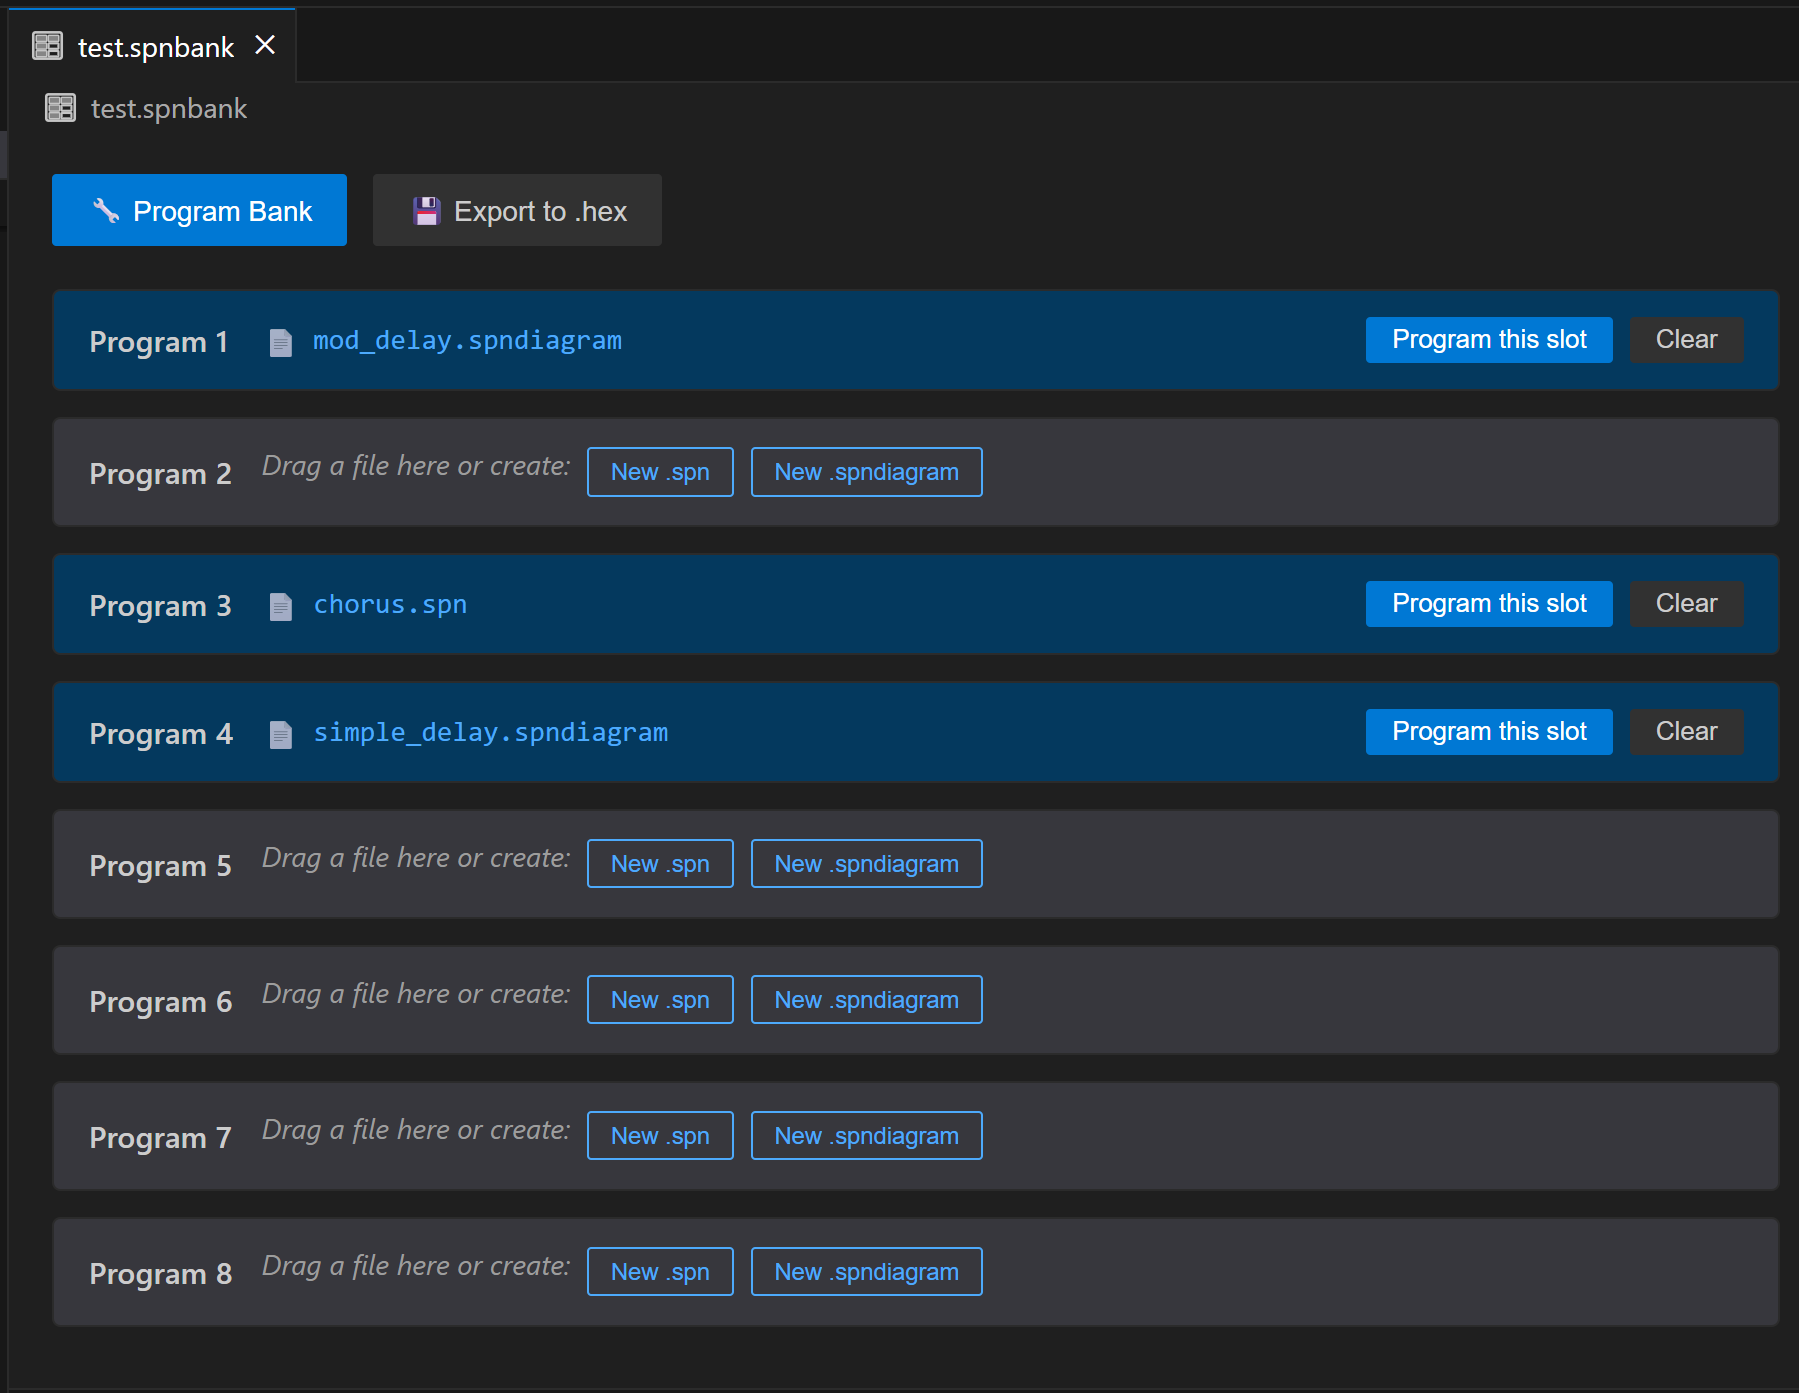Add a New .spn to Program 7

click(x=660, y=1136)
